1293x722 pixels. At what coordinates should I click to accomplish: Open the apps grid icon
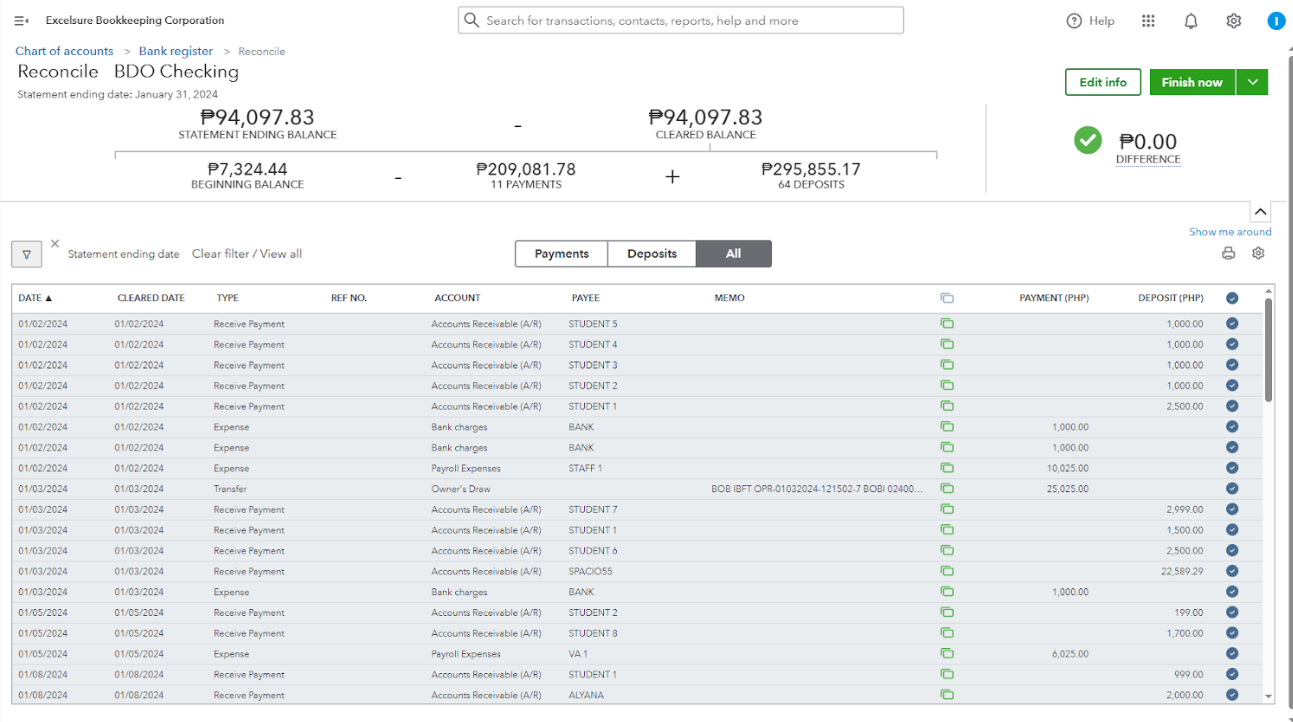(x=1148, y=21)
